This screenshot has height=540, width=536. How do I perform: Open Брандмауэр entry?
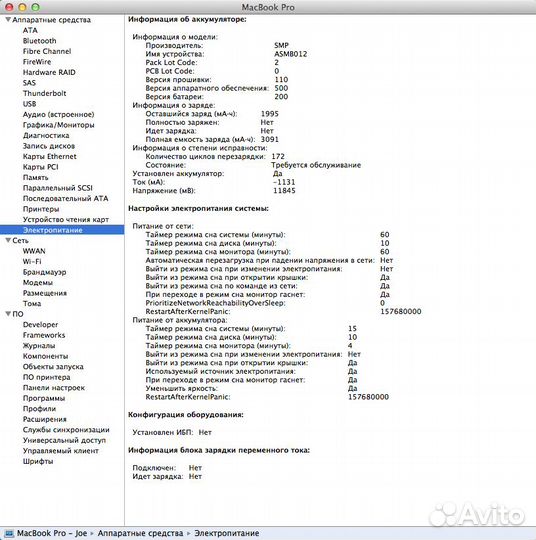tap(44, 272)
